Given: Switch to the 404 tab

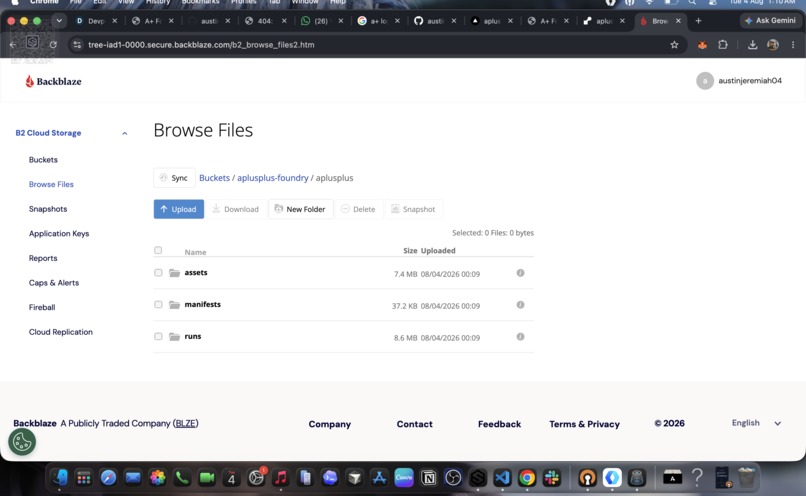Looking at the screenshot, I should 264,21.
